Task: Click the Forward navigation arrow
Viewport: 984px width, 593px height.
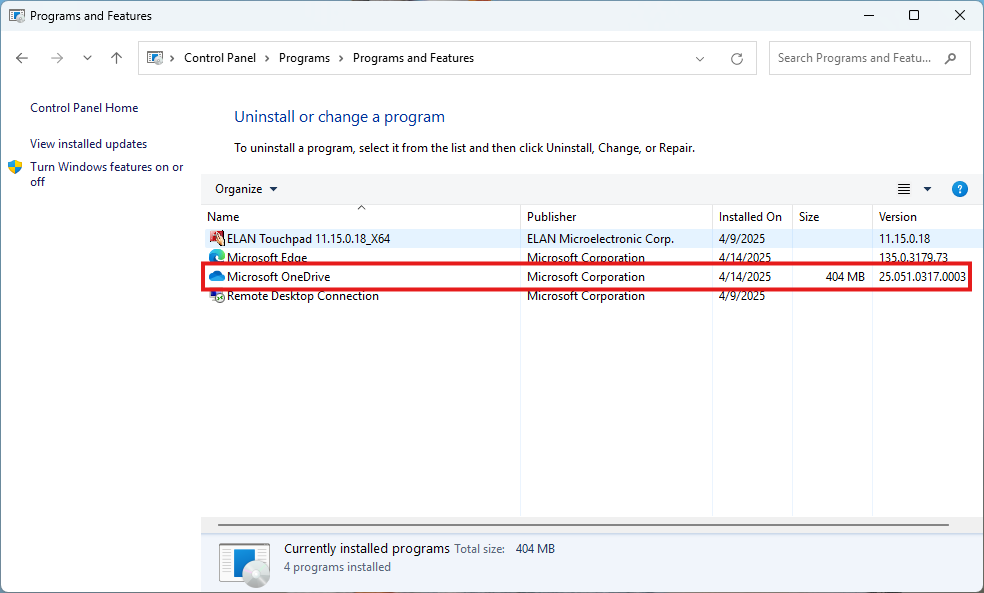Action: click(57, 58)
